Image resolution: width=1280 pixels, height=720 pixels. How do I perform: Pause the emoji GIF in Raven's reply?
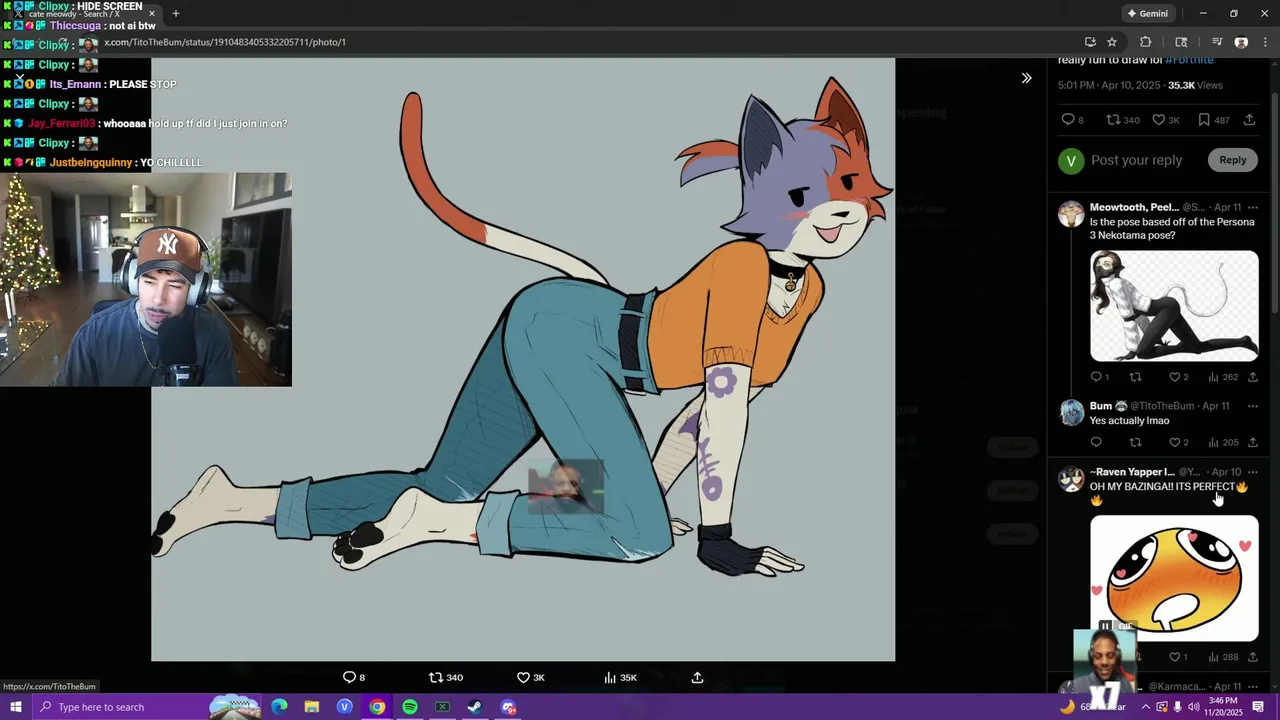coord(1105,626)
